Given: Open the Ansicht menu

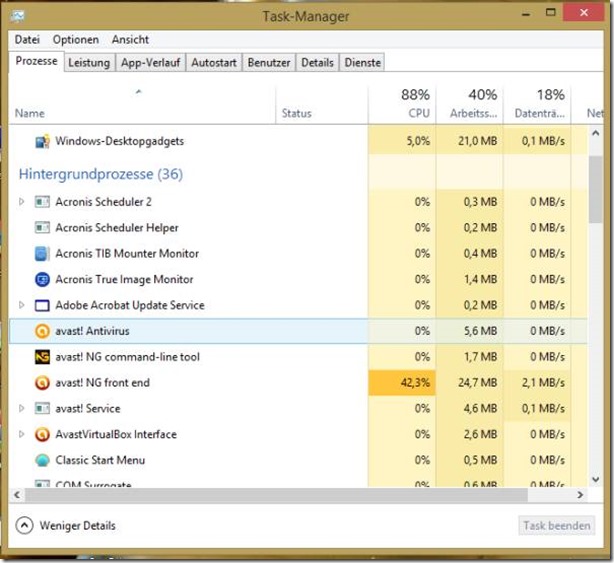Looking at the screenshot, I should [x=130, y=40].
